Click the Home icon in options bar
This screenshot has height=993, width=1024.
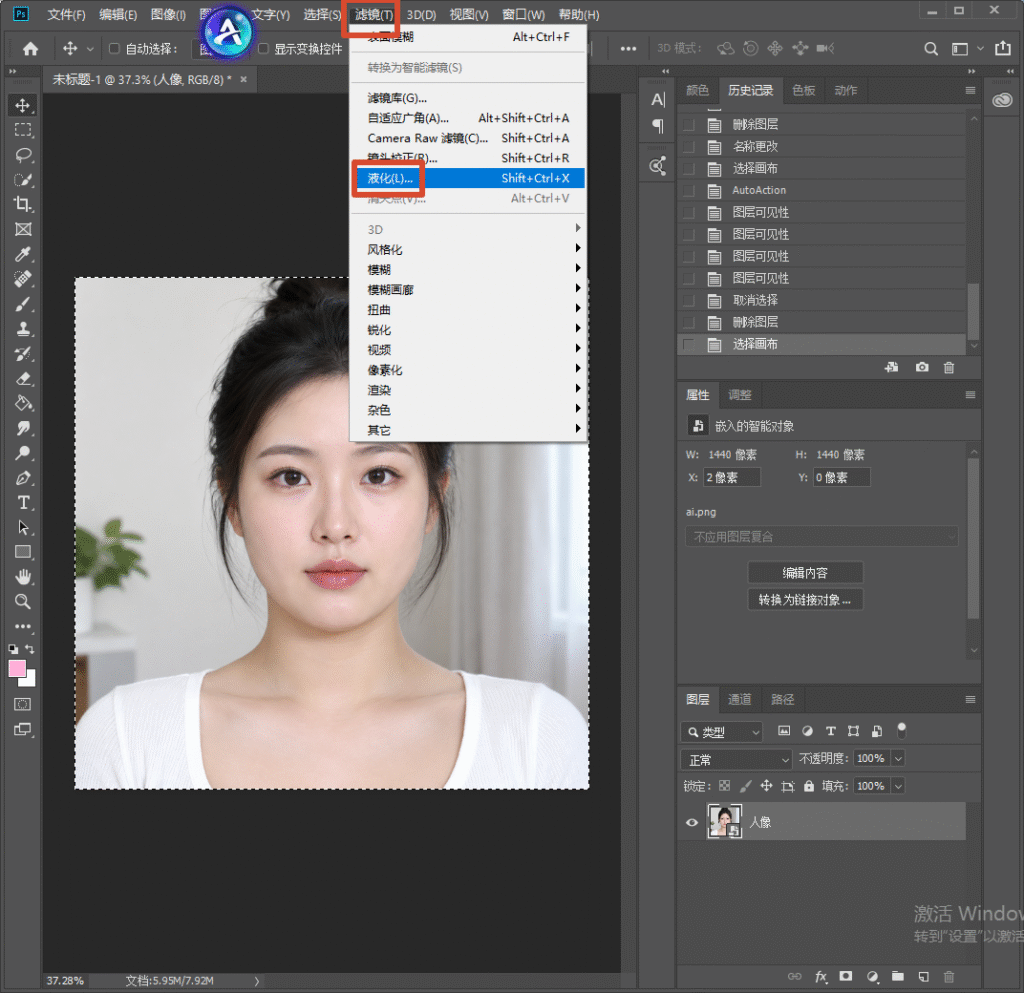click(x=30, y=49)
